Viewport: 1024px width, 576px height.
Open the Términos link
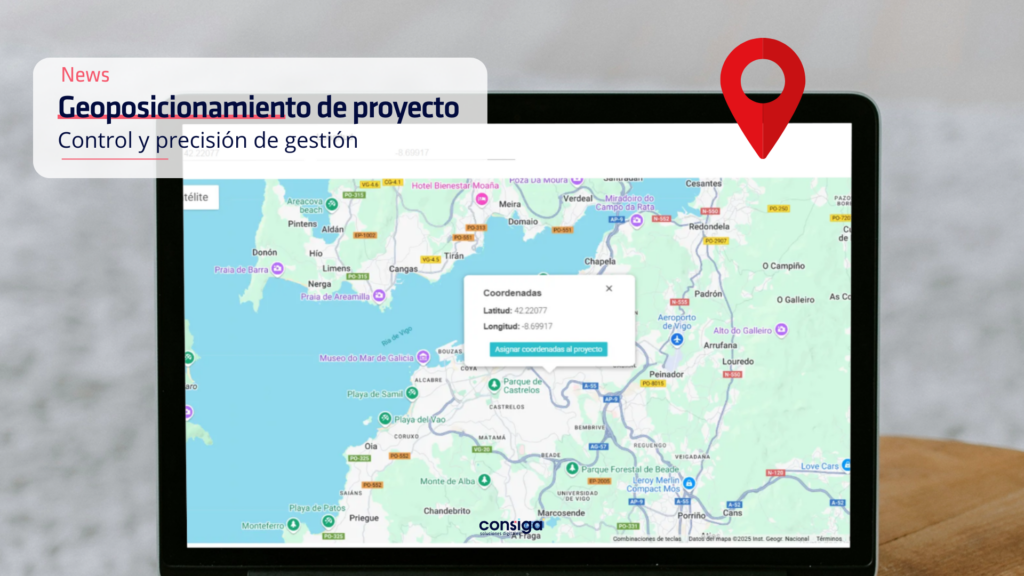coord(829,539)
